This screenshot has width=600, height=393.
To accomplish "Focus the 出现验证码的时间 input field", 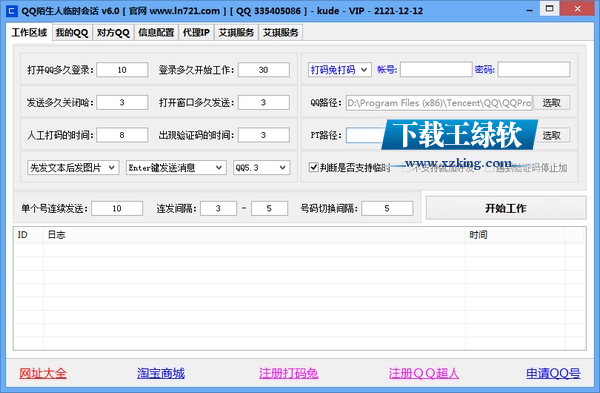I will pyautogui.click(x=264, y=135).
